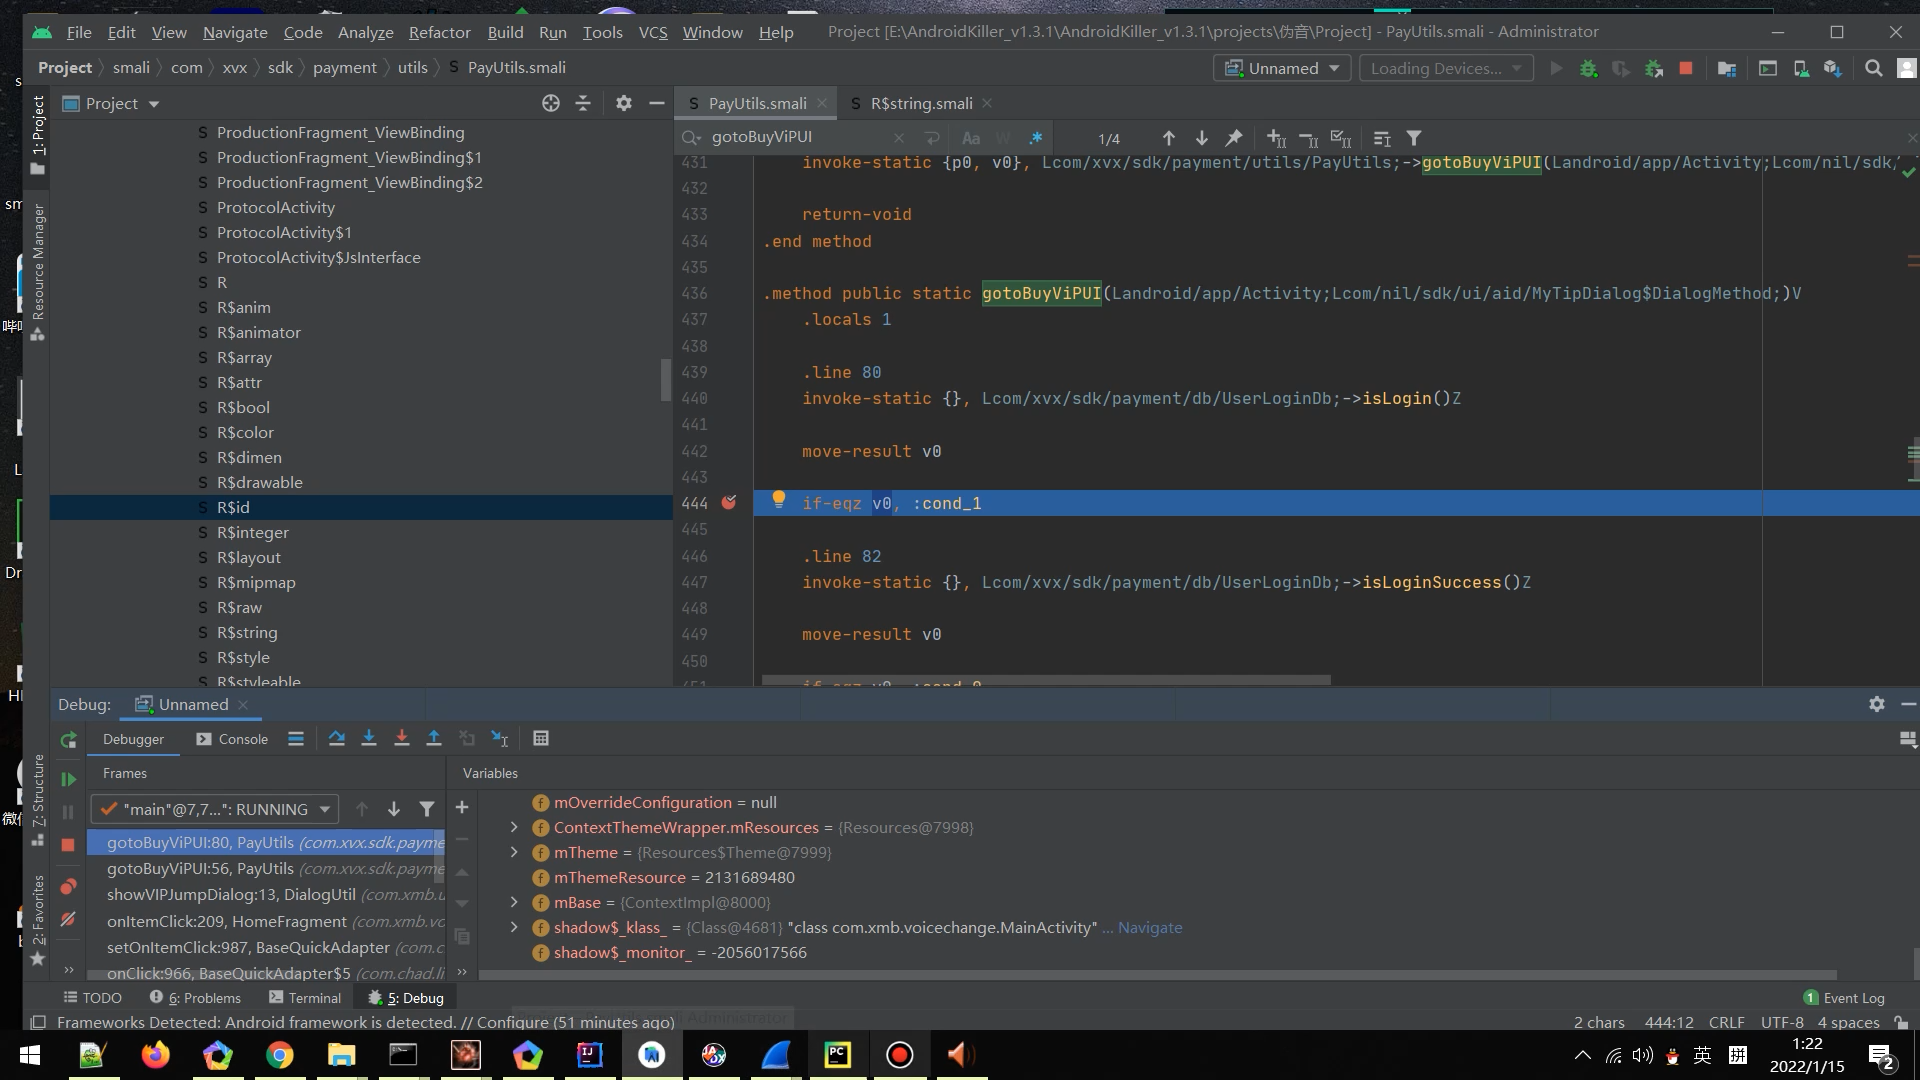
Task: Toggle Regex option in search bar
Action: 1035,138
